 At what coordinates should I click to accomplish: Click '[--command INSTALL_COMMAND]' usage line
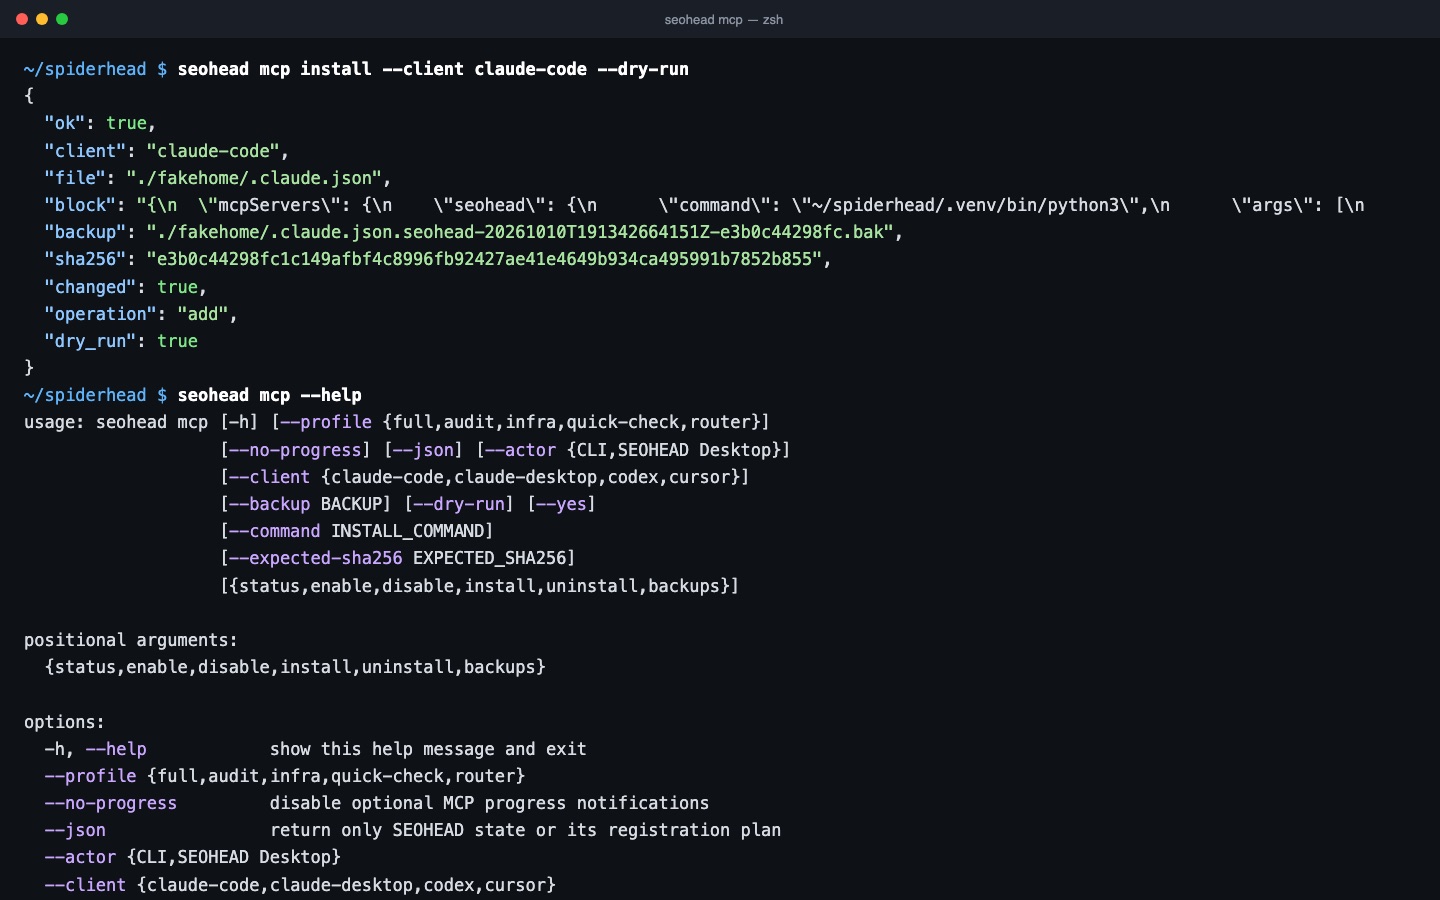(357, 531)
